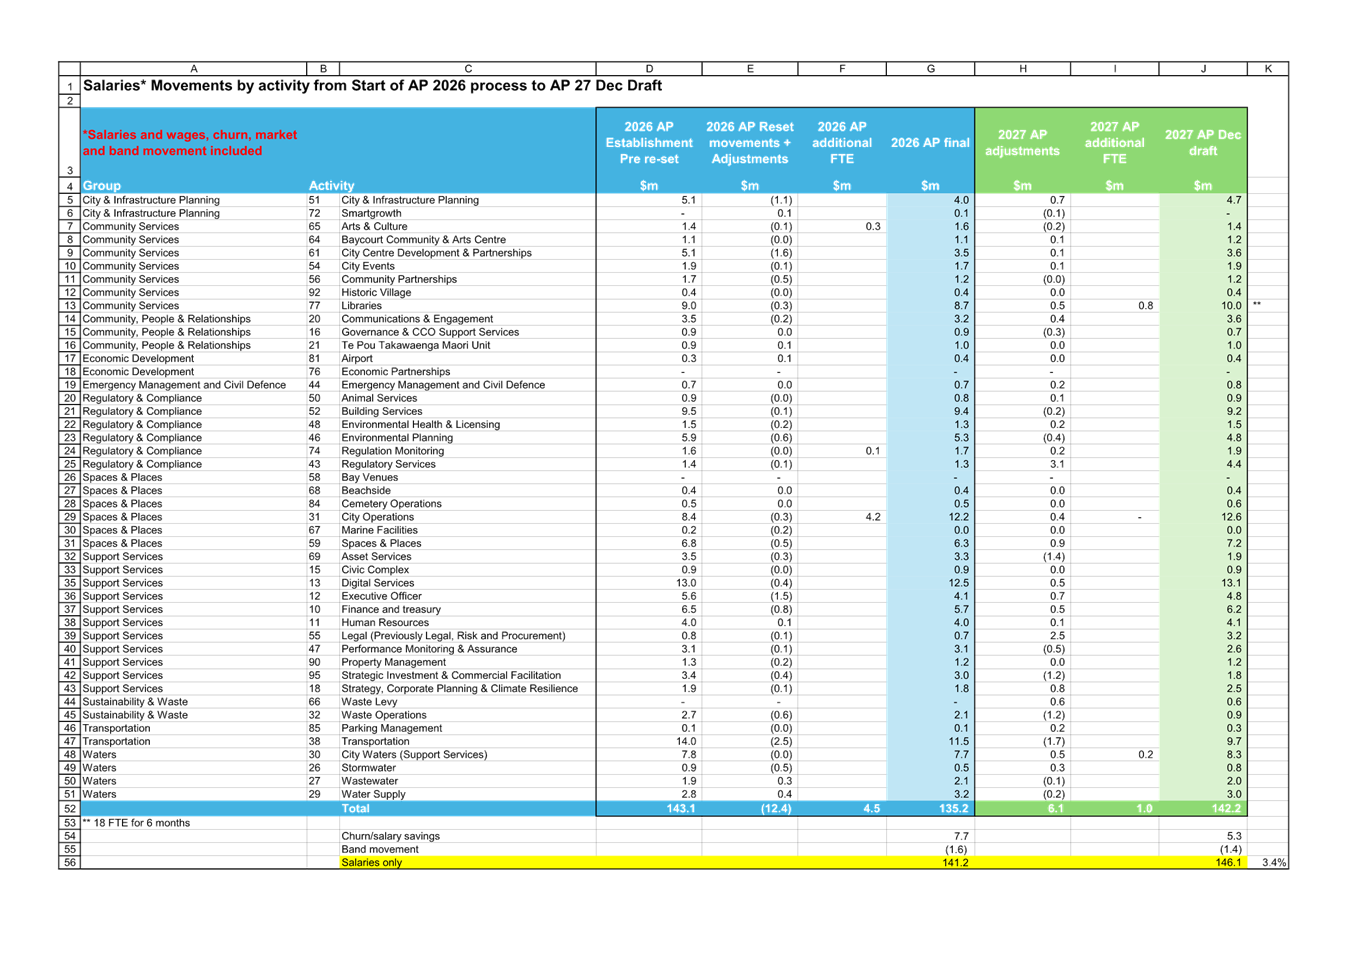Select the red salaries and wages note cell
The width and height of the screenshot is (1351, 955).
tap(190, 143)
